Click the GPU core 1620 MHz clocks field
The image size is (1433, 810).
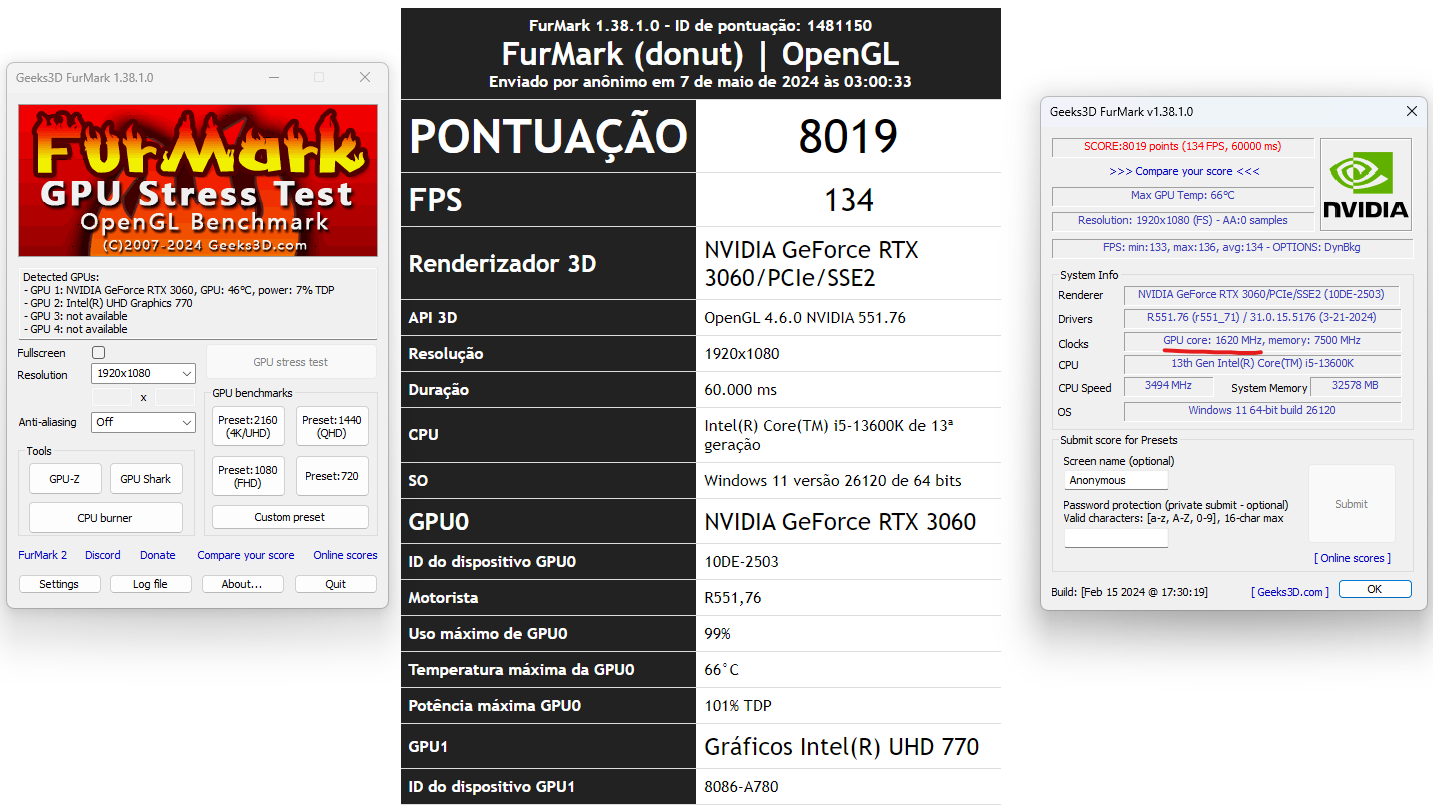pyautogui.click(x=1261, y=341)
